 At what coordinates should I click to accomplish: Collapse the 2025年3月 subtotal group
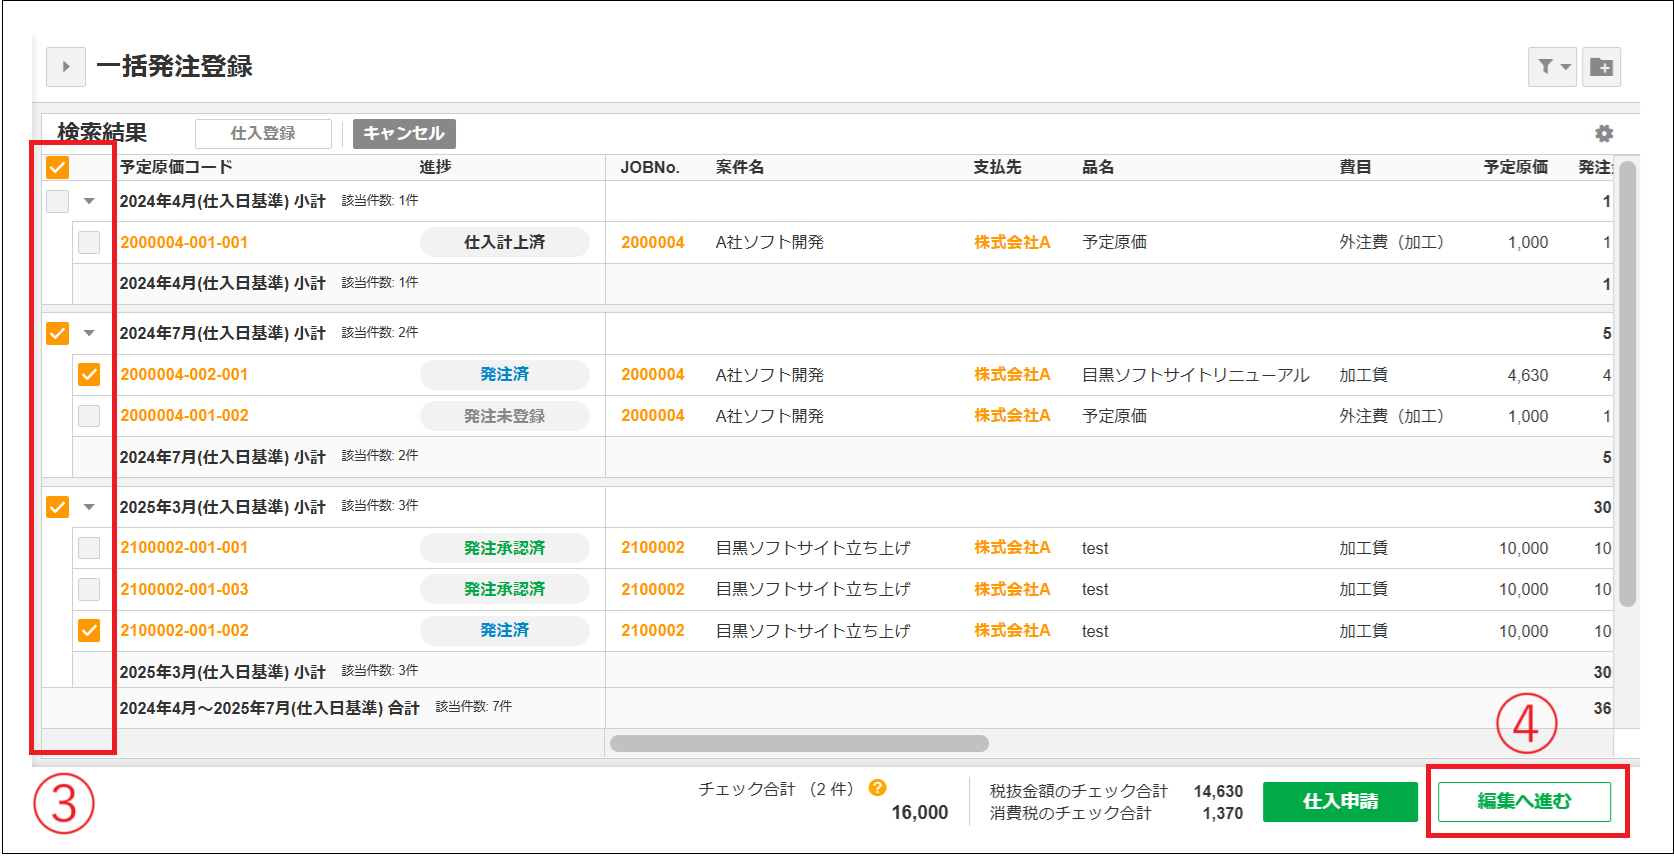[x=89, y=507]
